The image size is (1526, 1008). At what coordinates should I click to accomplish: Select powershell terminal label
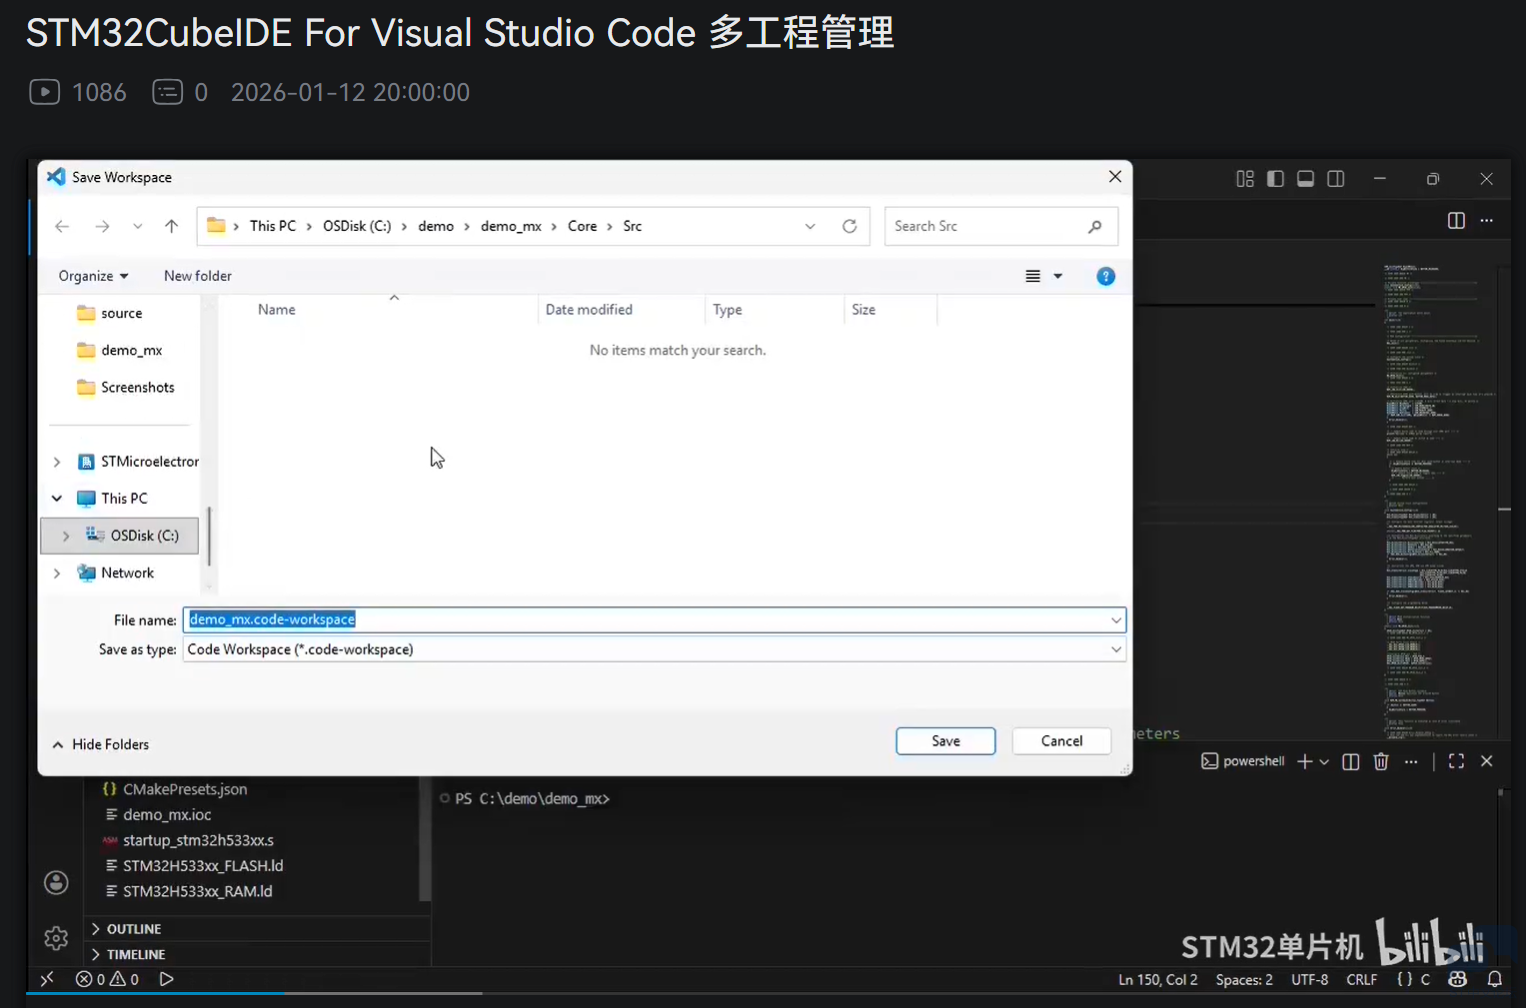(x=1243, y=761)
